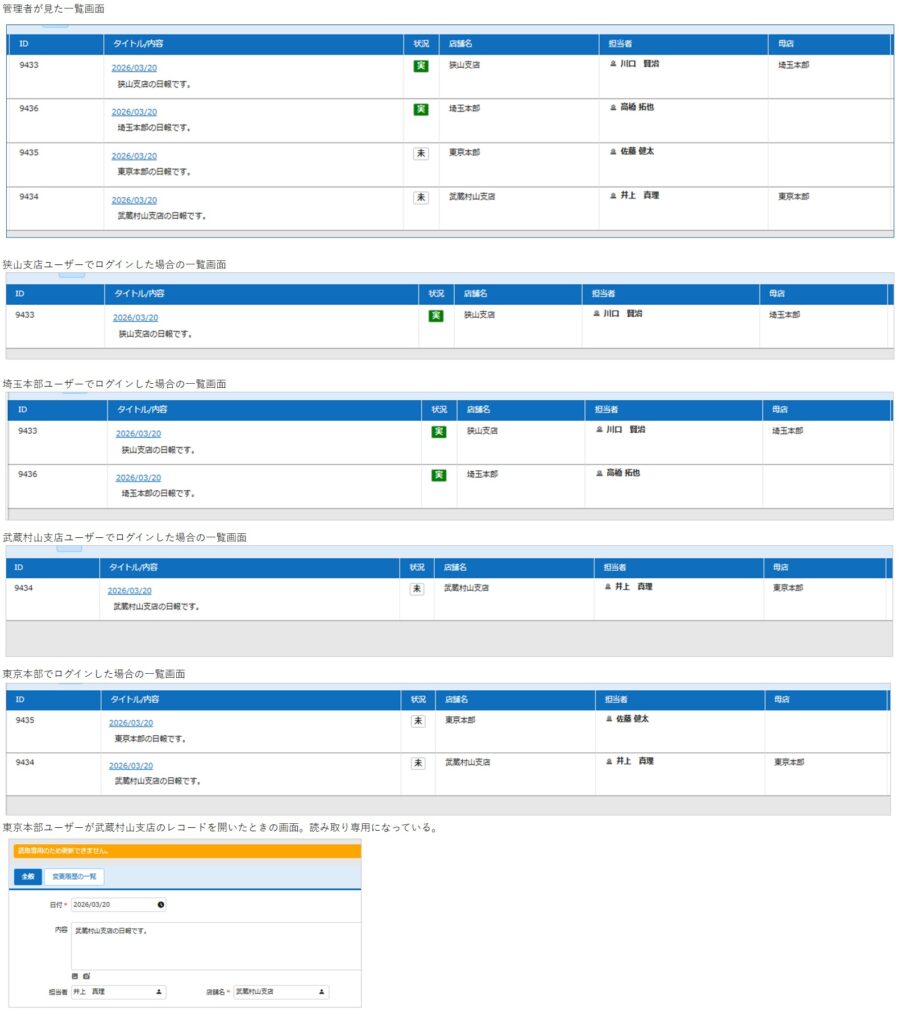This screenshot has width=901, height=1024.
Task: Open the 担当者 selector showing 井上 真理
Action: pos(118,992)
